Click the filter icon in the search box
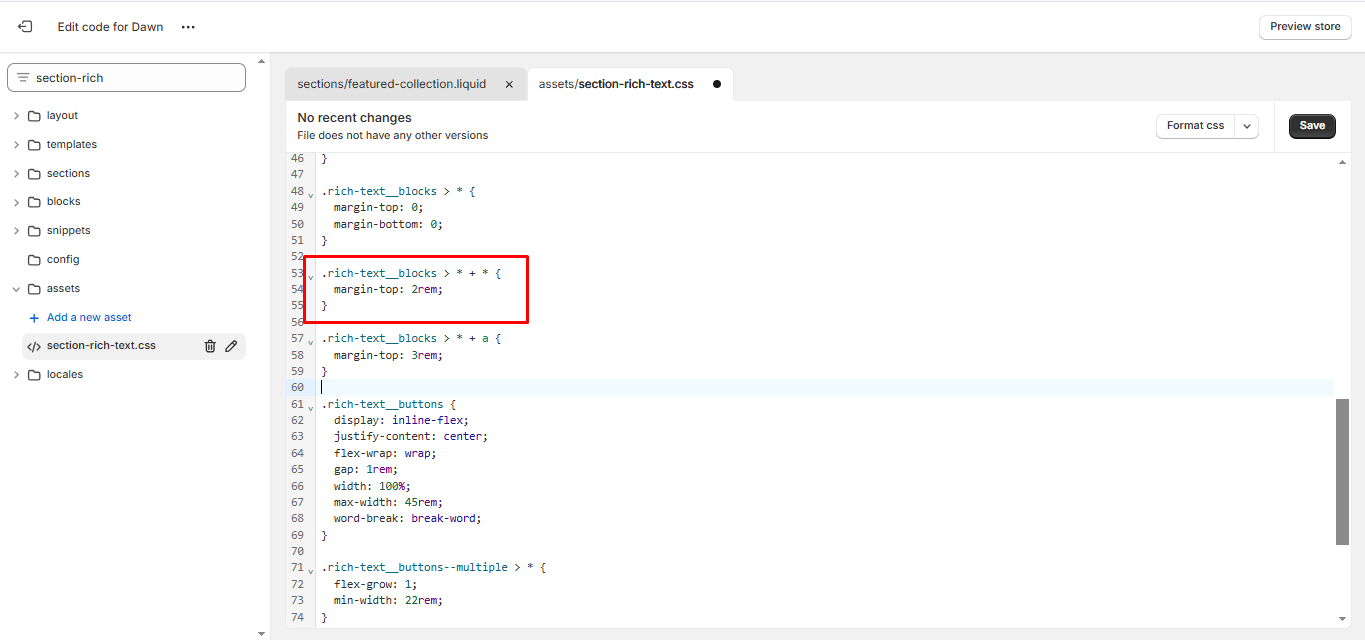Screen dimensions: 1365x640 click(23, 78)
